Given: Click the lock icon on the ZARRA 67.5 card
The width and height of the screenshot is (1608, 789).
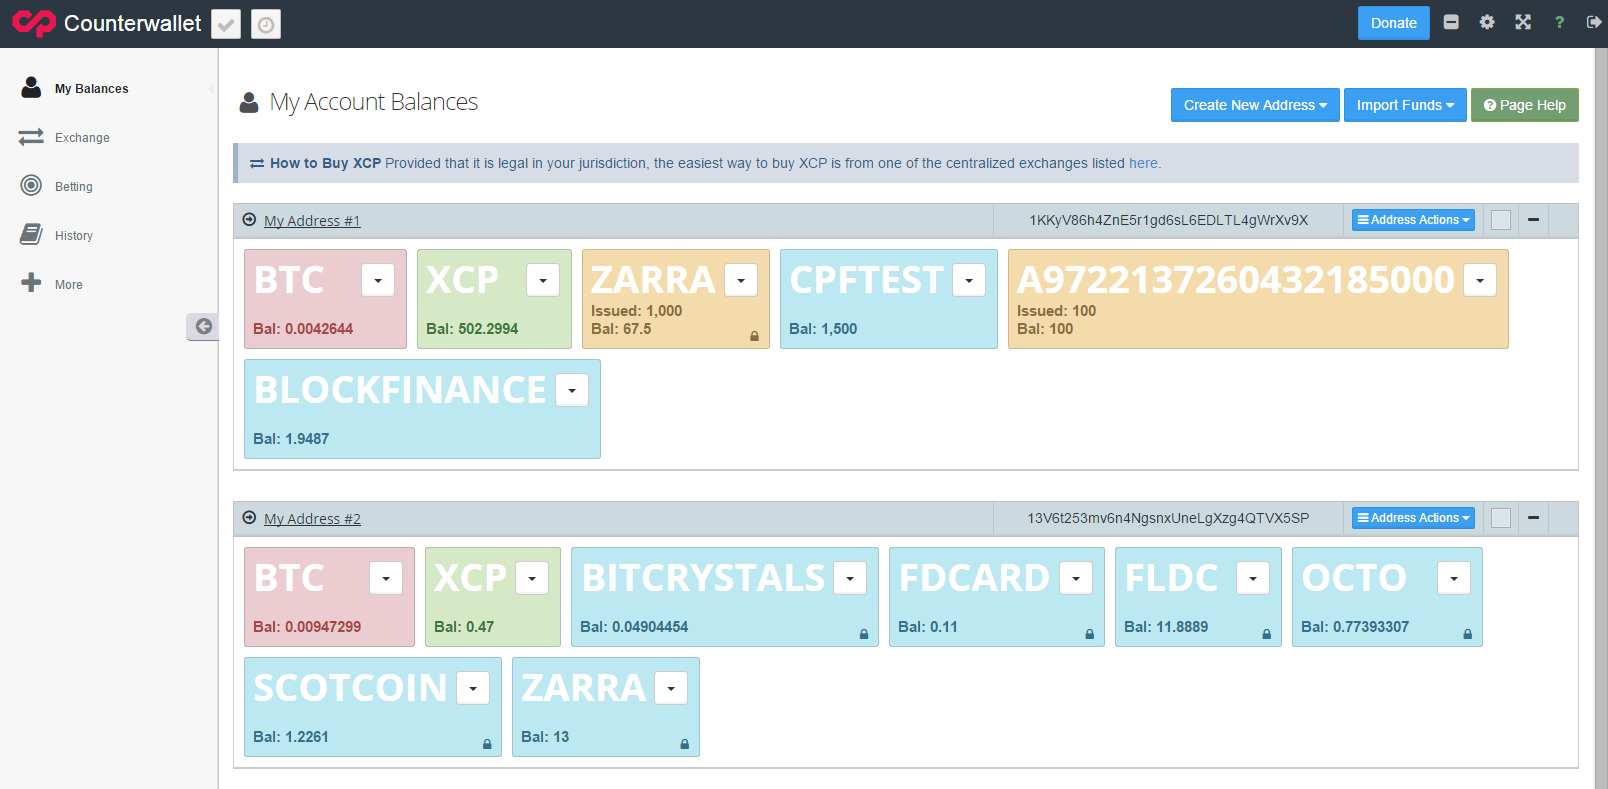Looking at the screenshot, I should coord(754,336).
